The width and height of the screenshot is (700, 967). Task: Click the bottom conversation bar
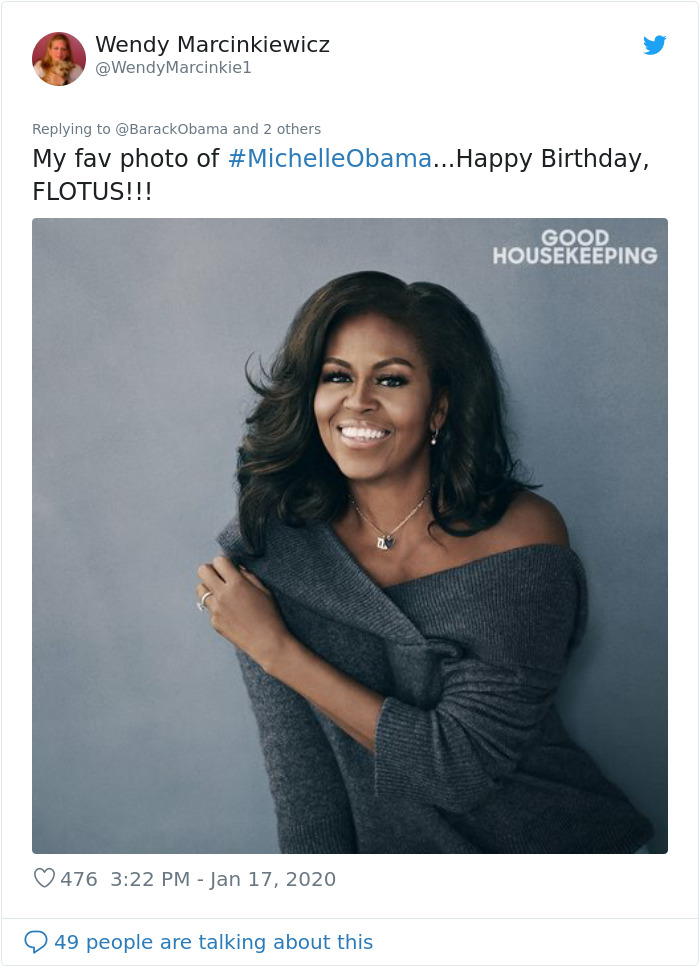tap(350, 941)
